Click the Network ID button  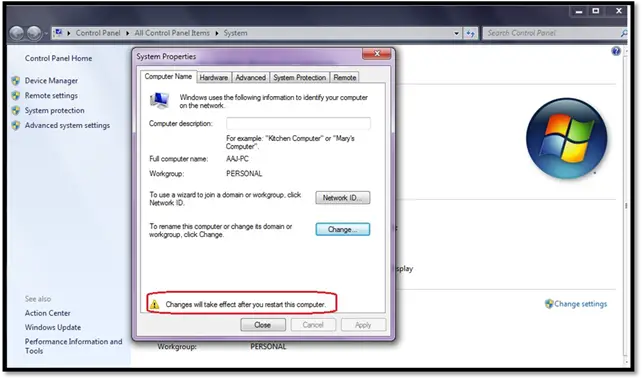pyautogui.click(x=343, y=198)
